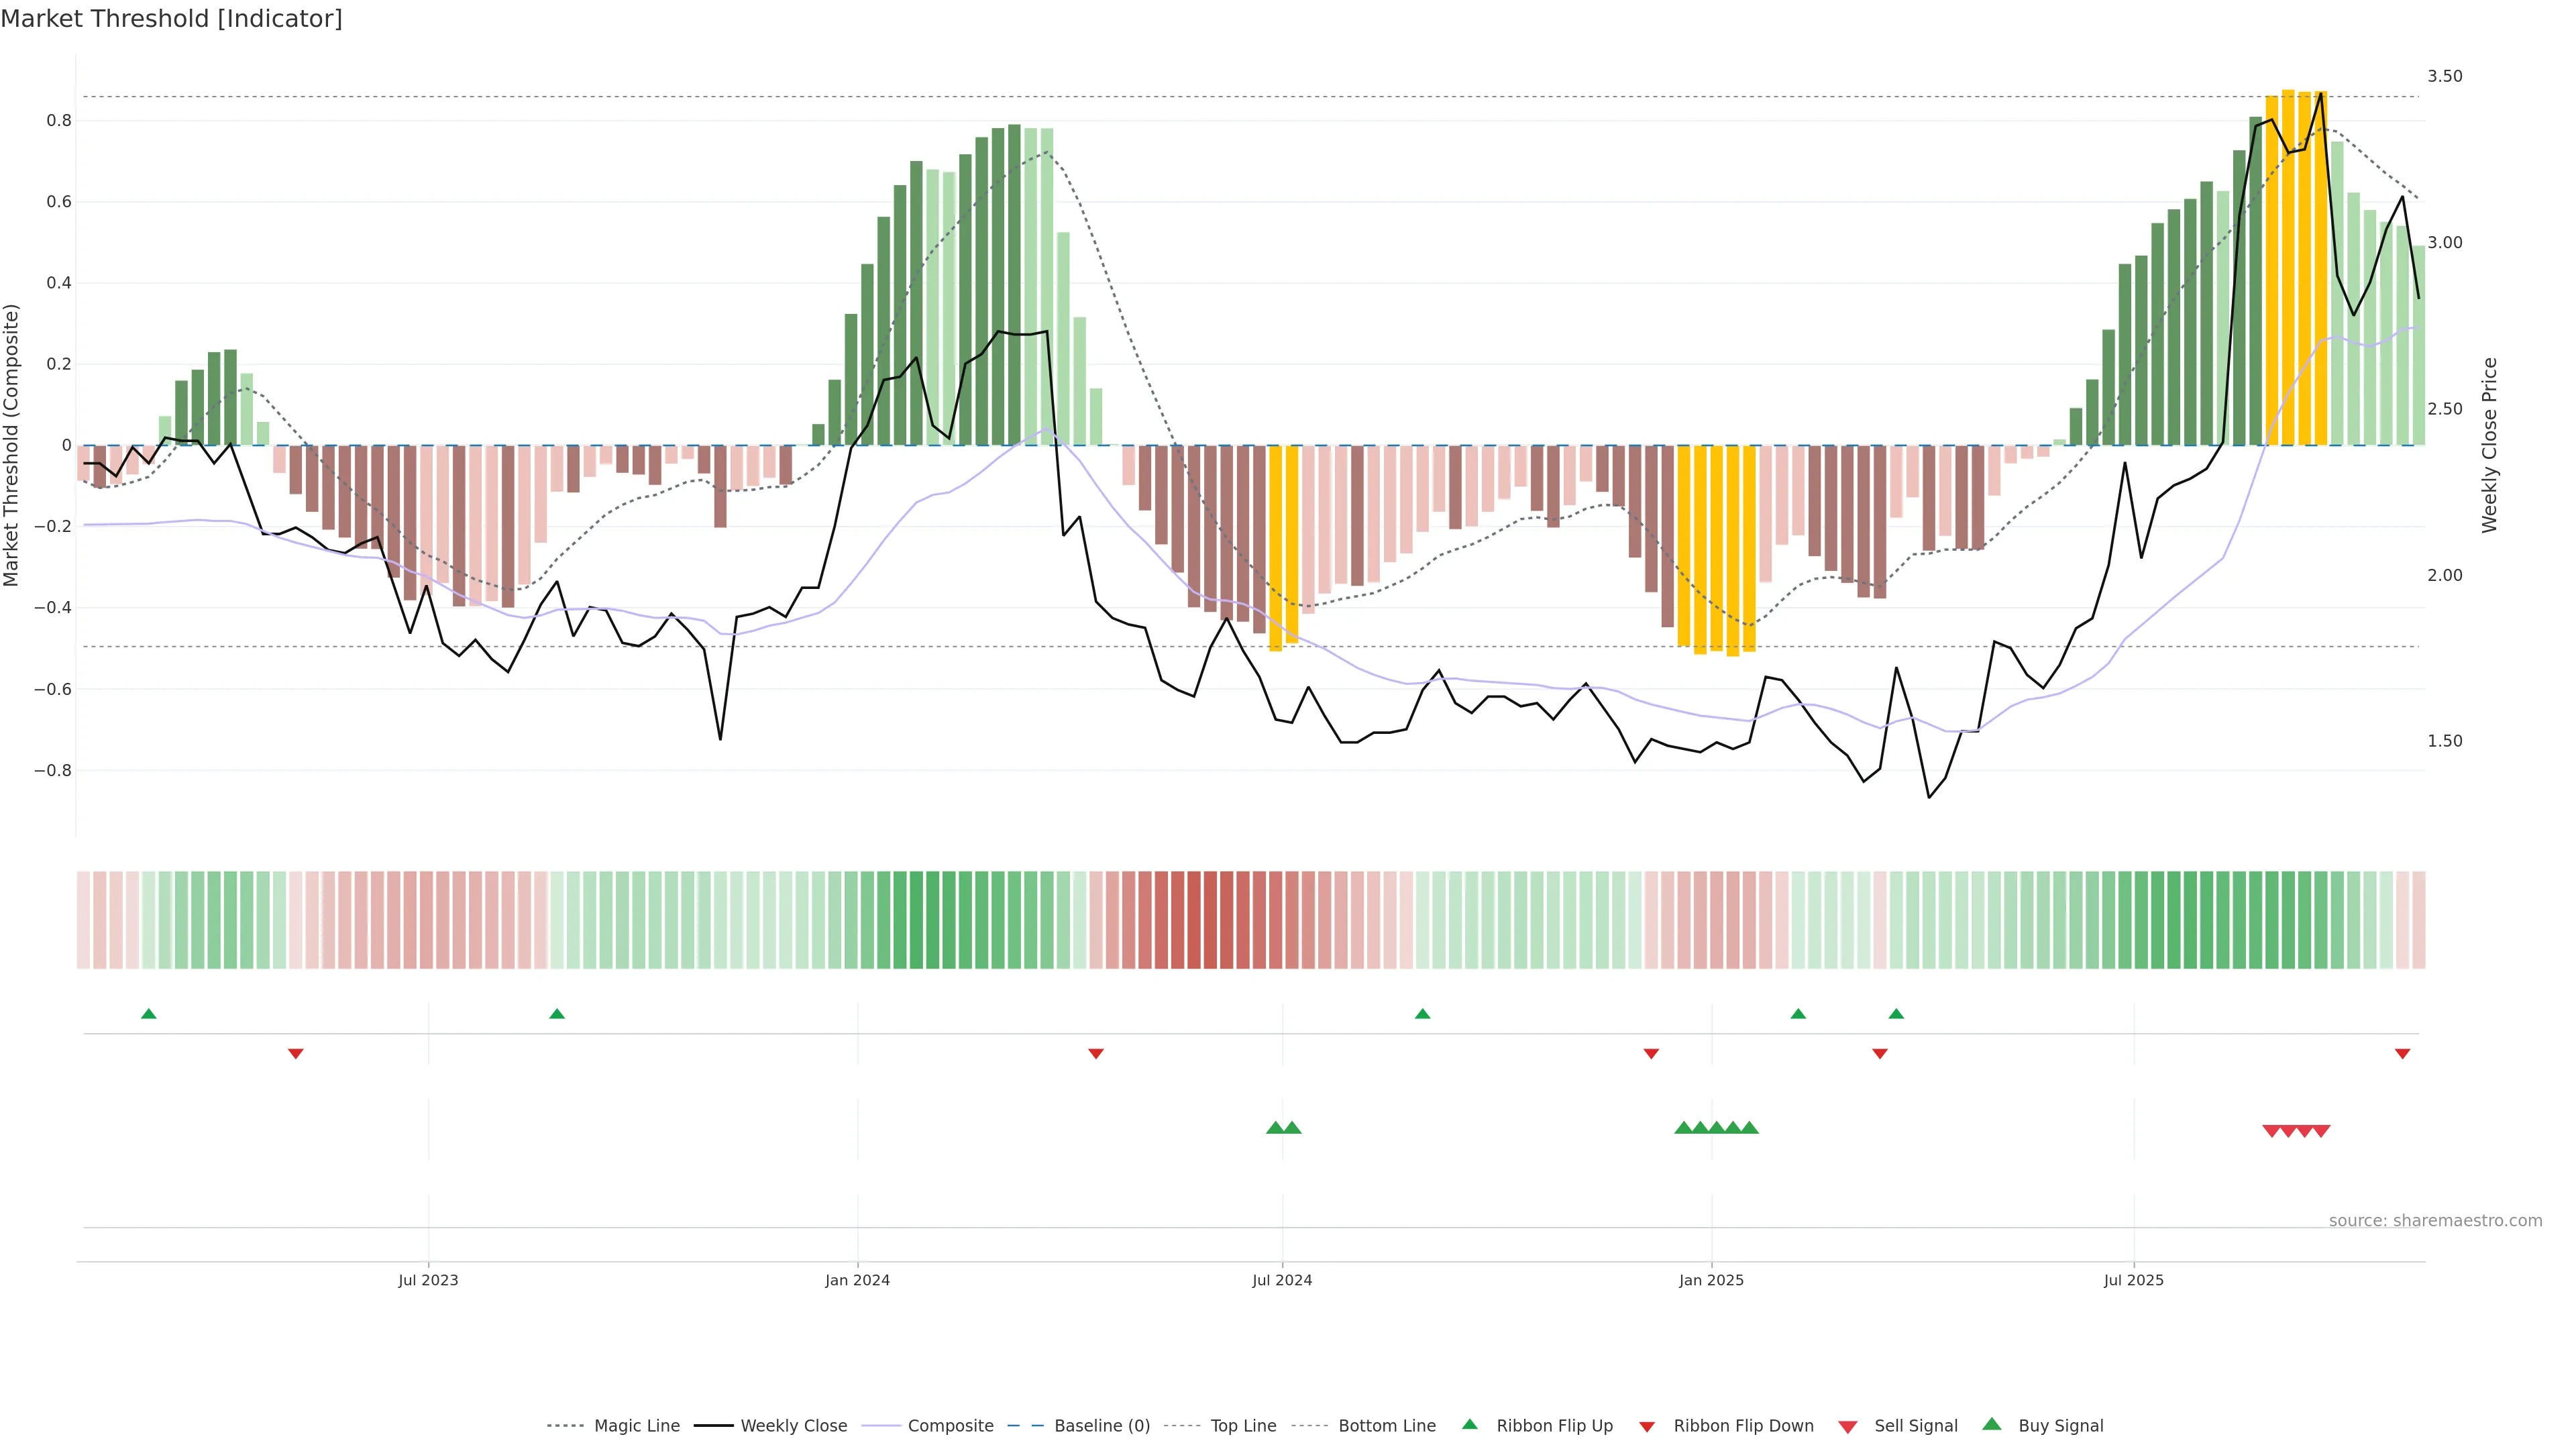Click the leftmost red ribbon flip down marker

(x=295, y=1053)
